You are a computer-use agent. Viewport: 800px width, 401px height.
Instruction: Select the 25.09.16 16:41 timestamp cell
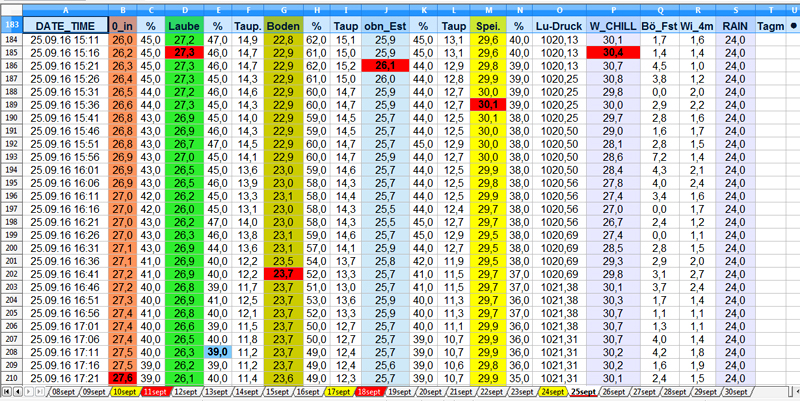click(65, 273)
